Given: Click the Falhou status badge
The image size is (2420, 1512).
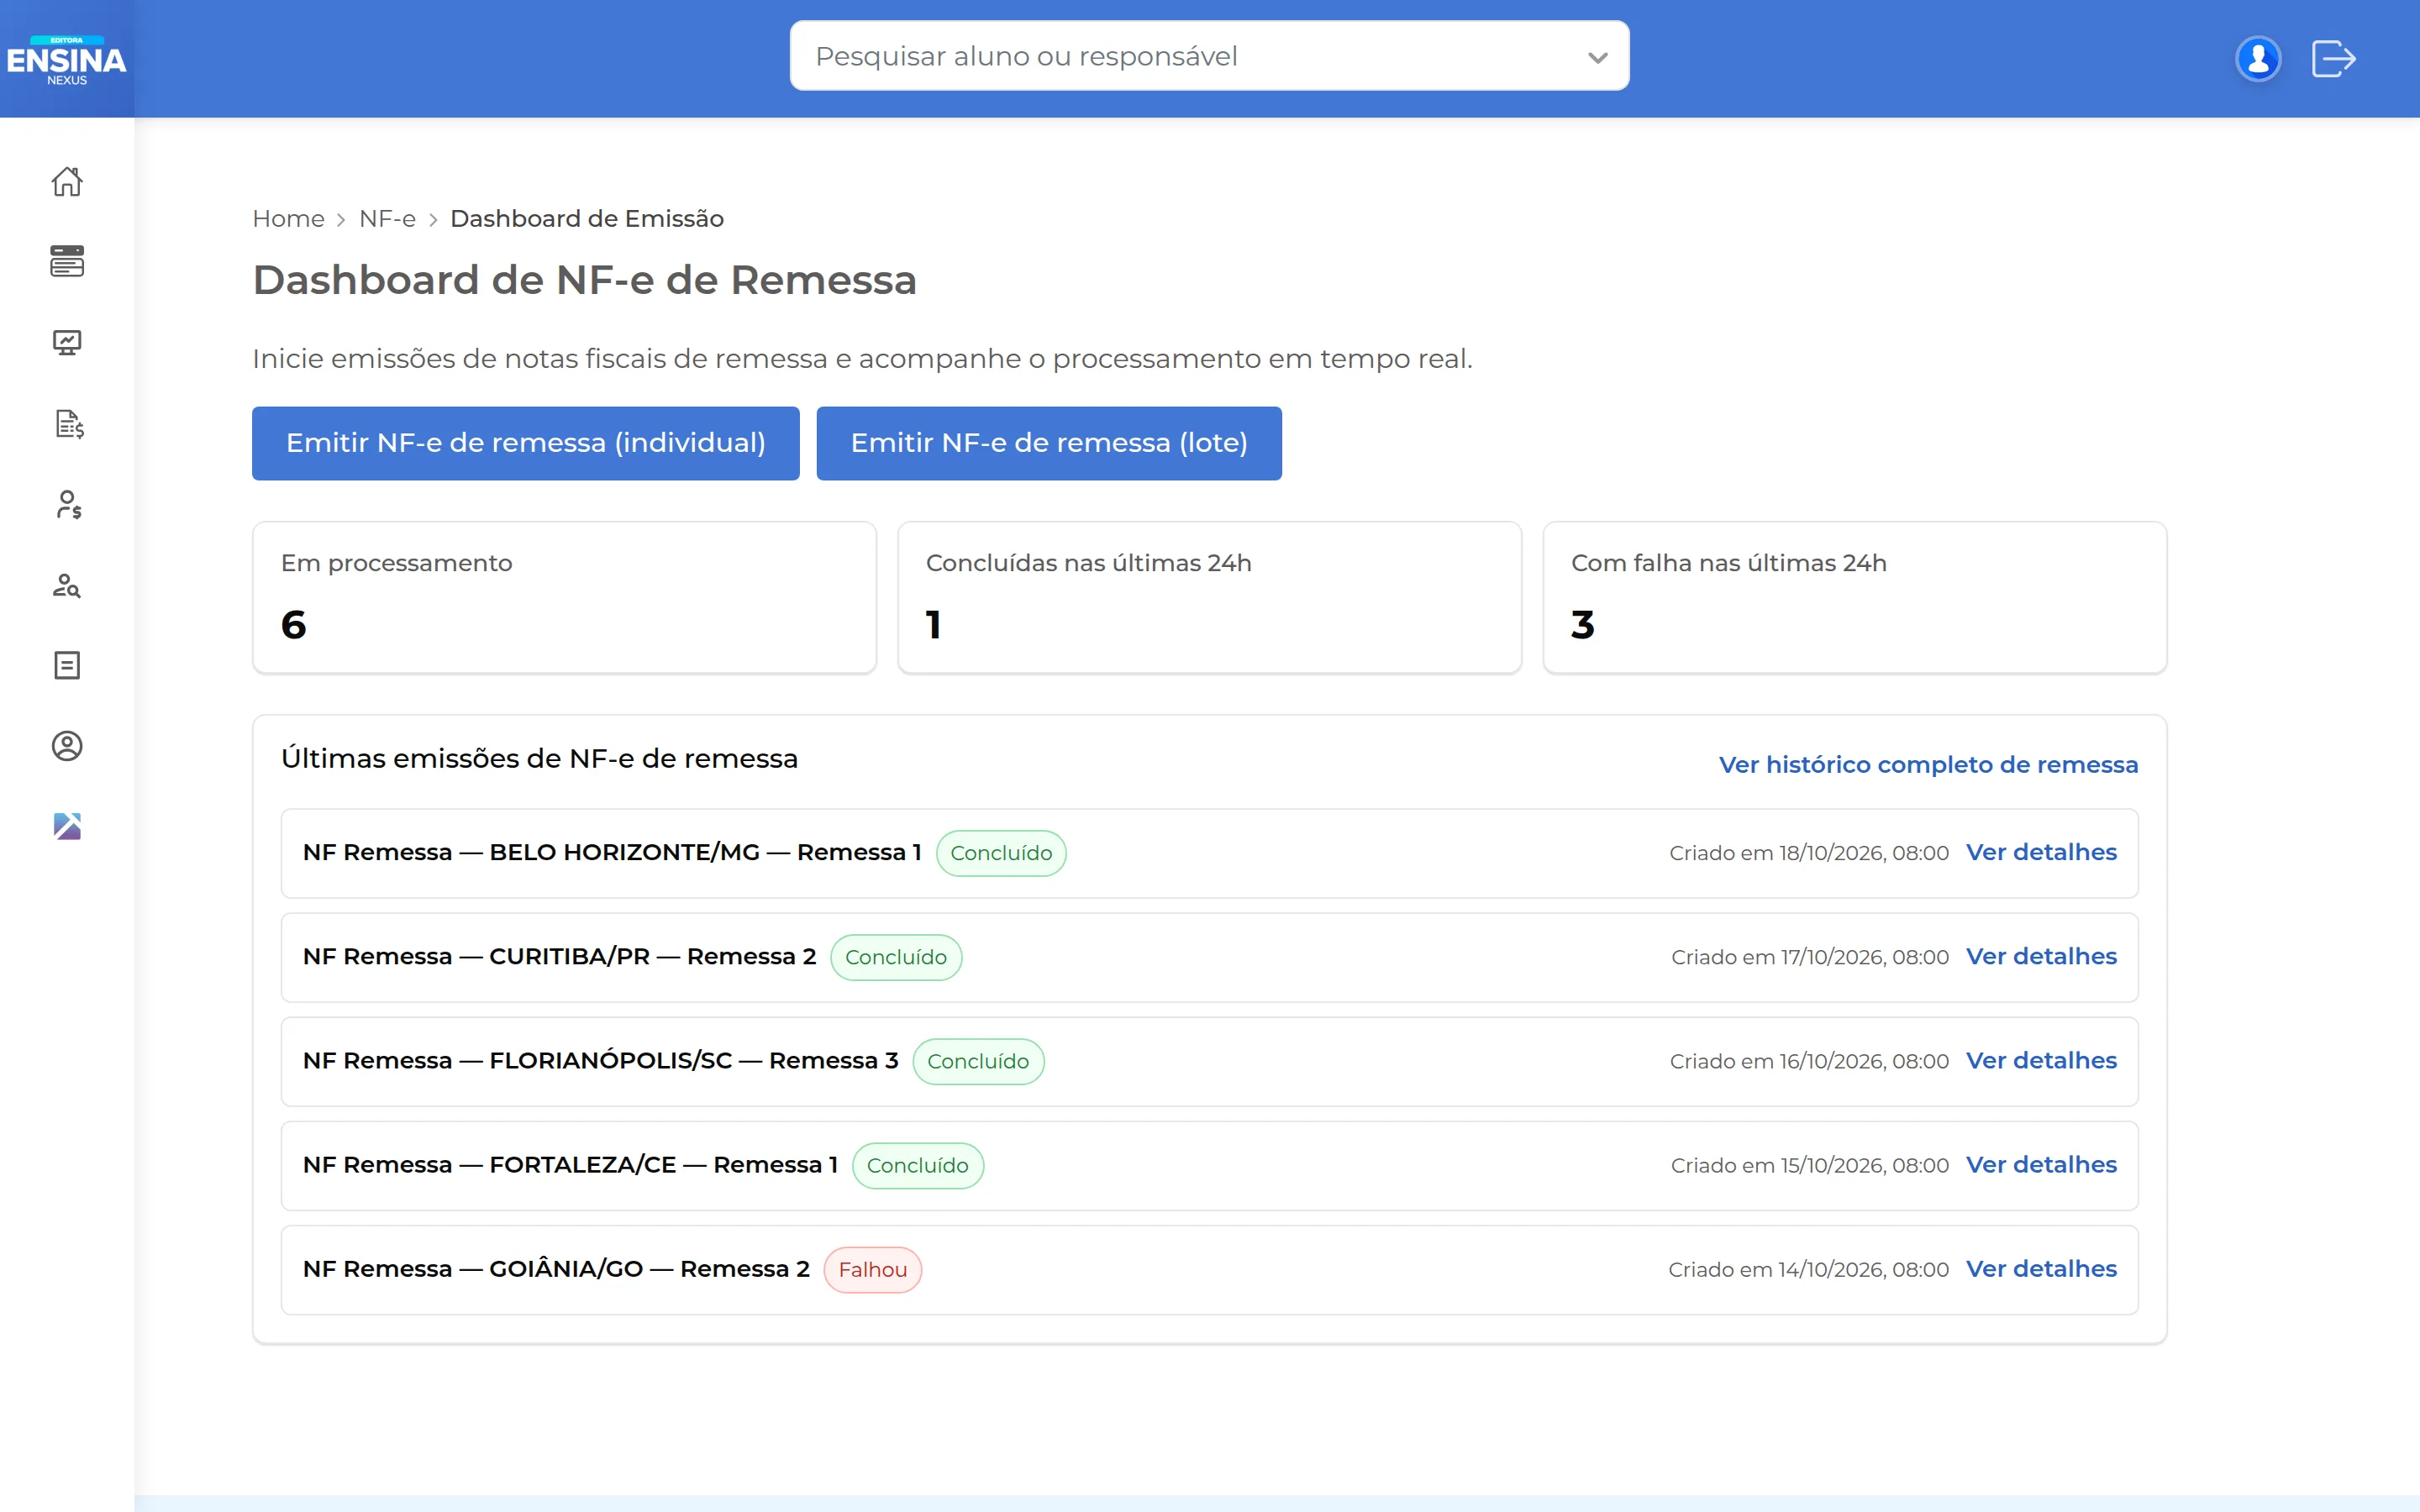Looking at the screenshot, I should tap(872, 1269).
